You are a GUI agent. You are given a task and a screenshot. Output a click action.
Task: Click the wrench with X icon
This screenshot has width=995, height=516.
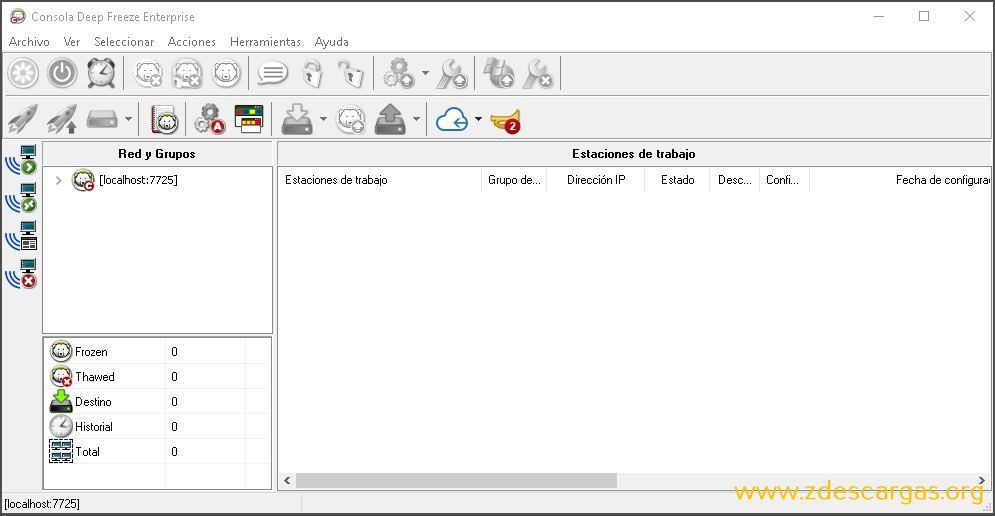(538, 74)
